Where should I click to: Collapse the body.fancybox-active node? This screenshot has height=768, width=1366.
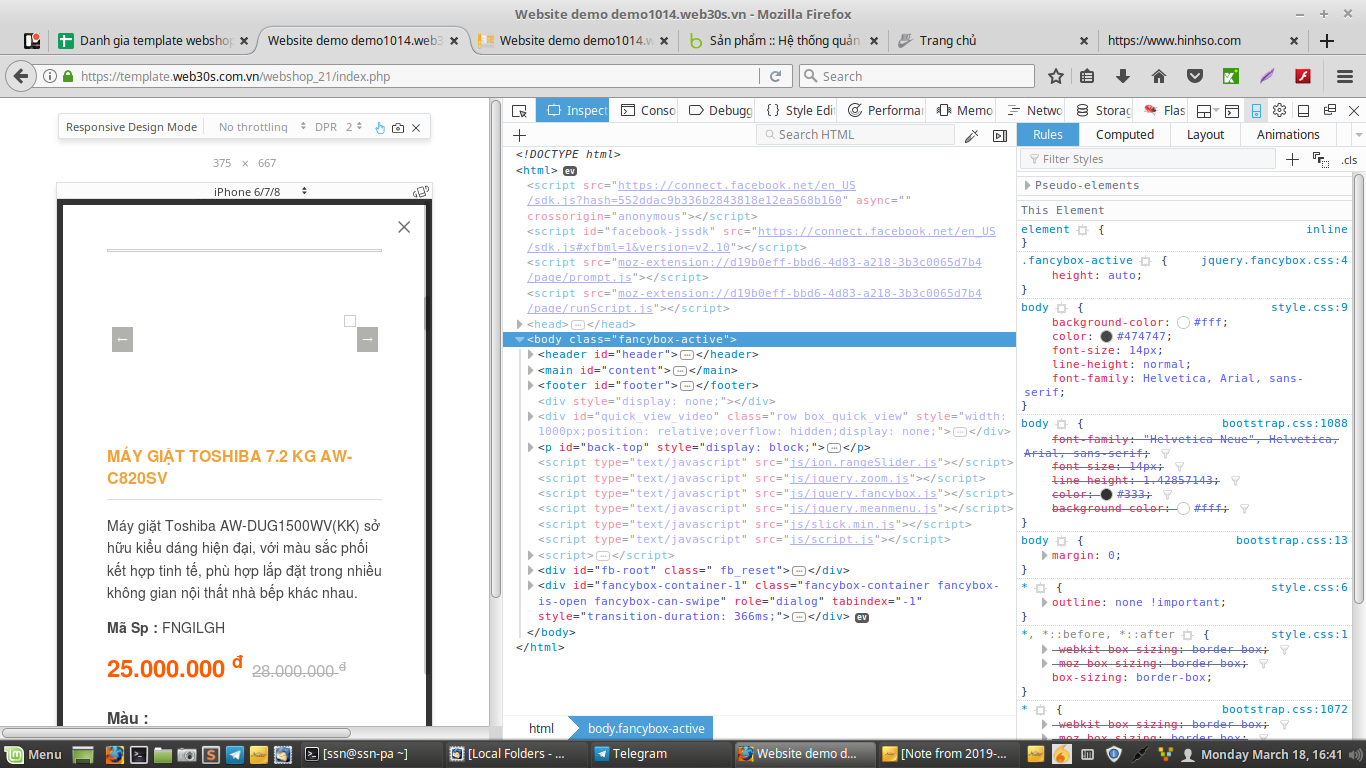520,340
